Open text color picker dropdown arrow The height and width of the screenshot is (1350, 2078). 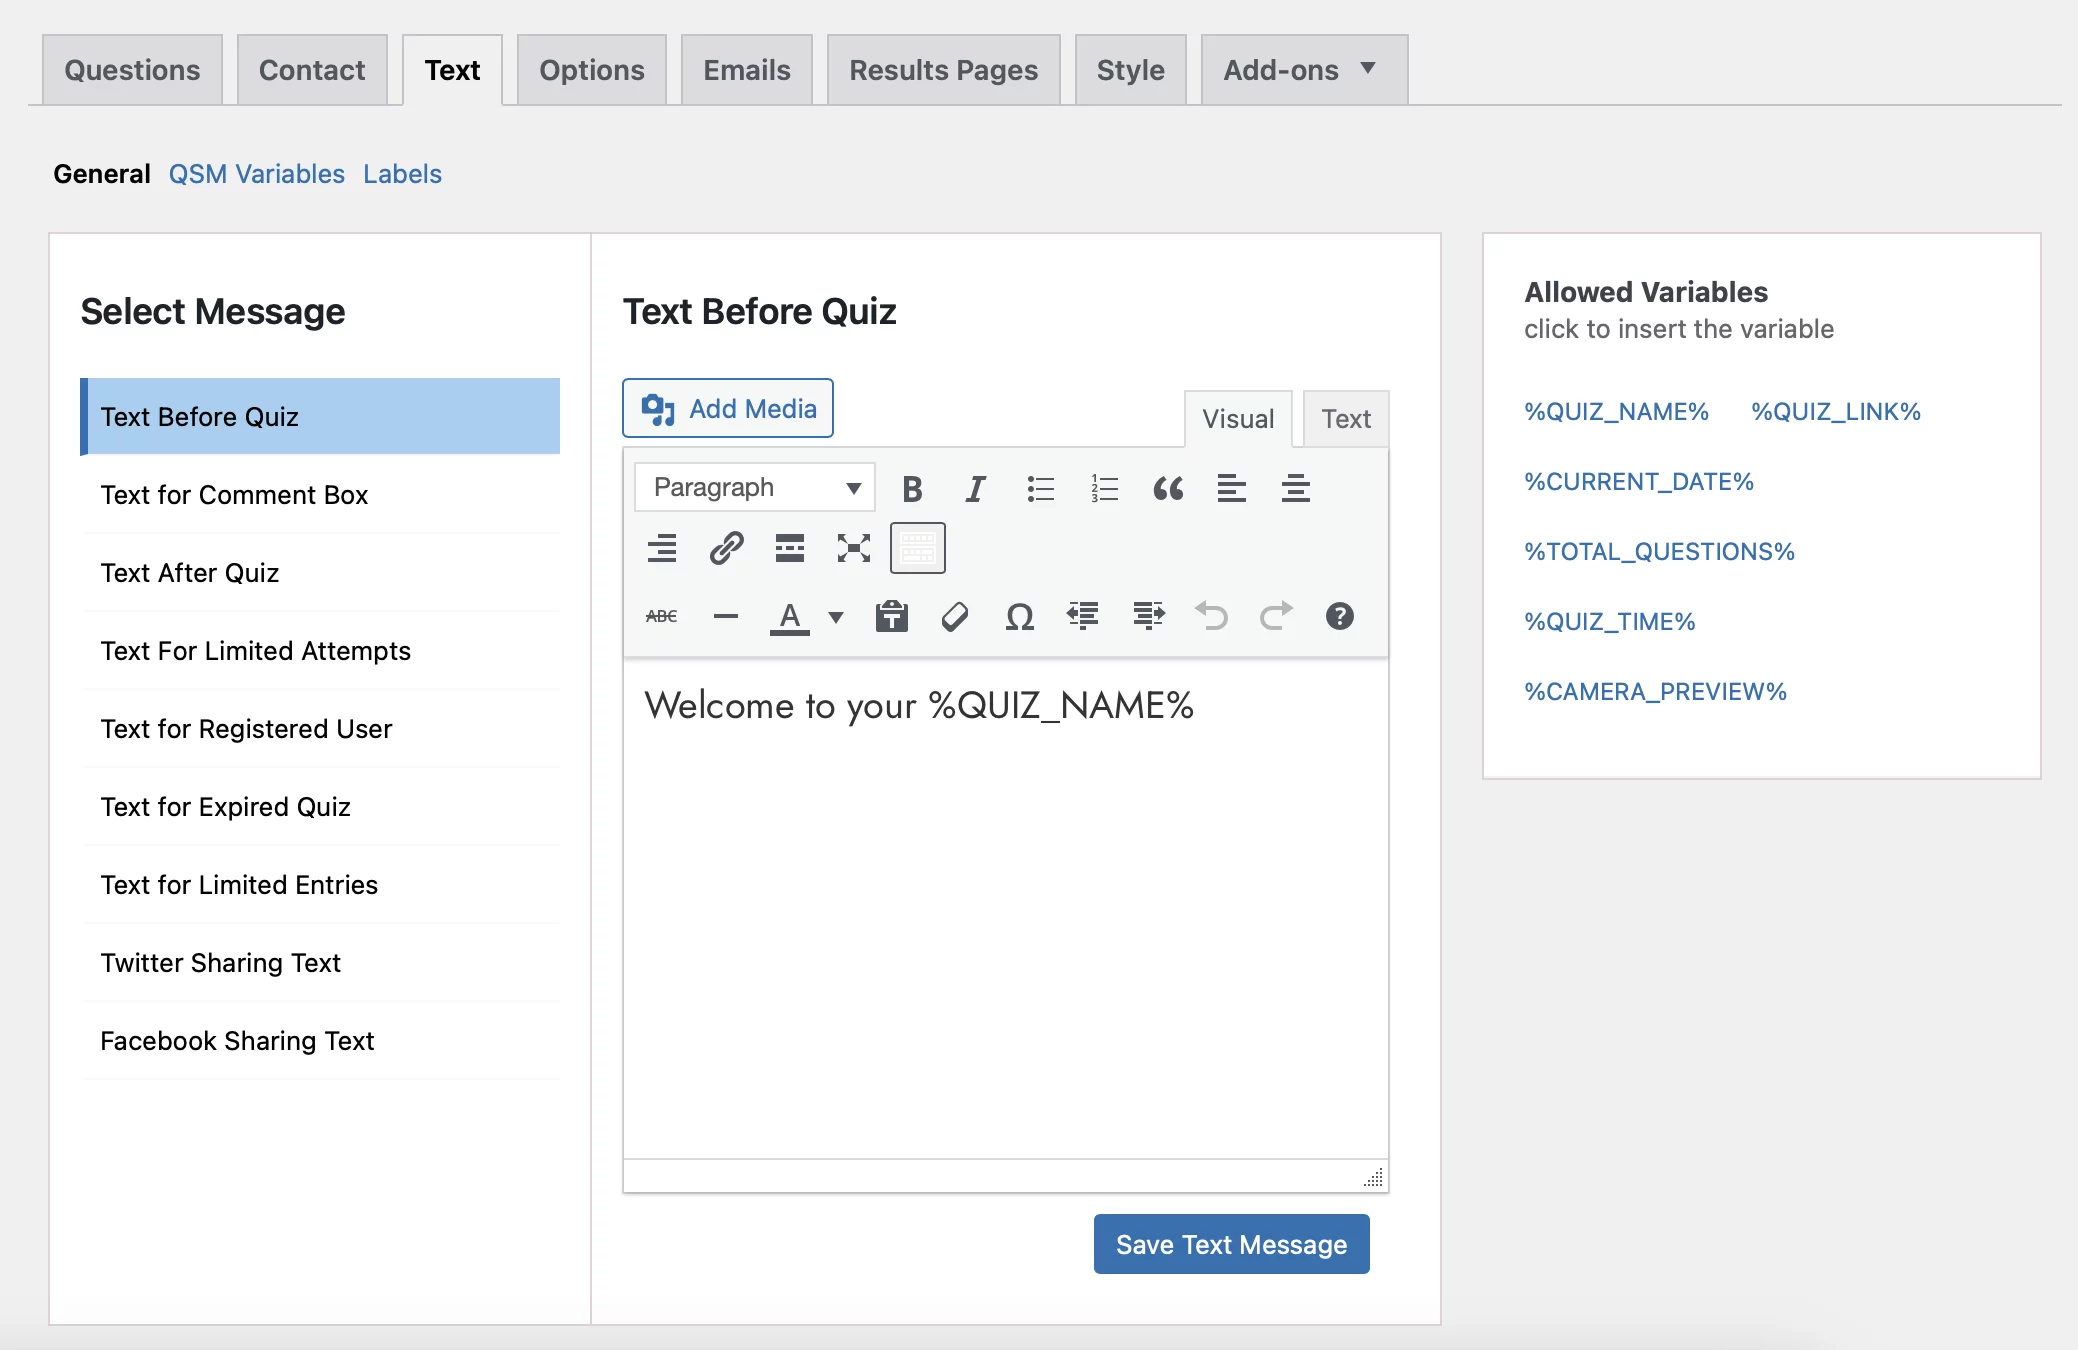point(836,617)
